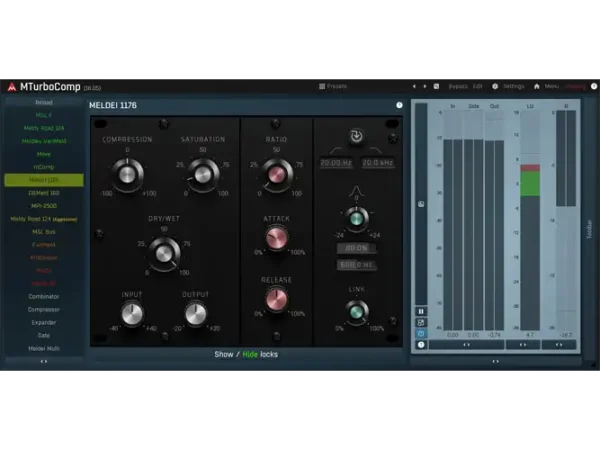The width and height of the screenshot is (600, 450).
Task: Open the Presets menu label
Action: 337,86
